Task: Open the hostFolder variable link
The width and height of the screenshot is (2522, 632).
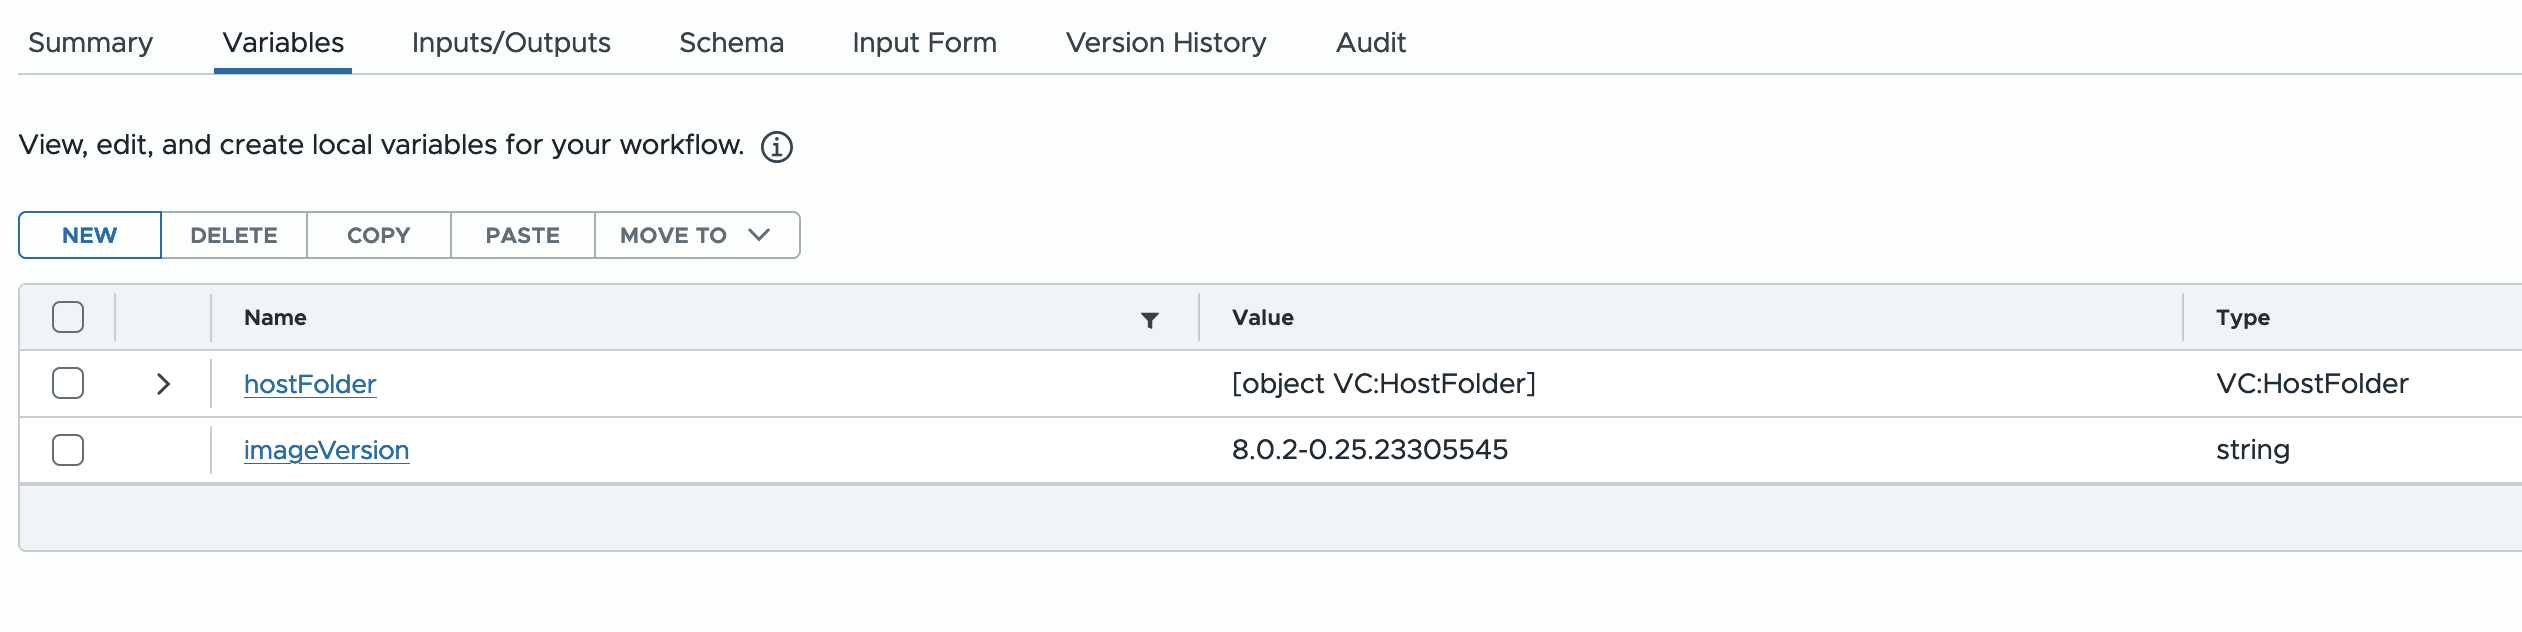Action: point(310,384)
